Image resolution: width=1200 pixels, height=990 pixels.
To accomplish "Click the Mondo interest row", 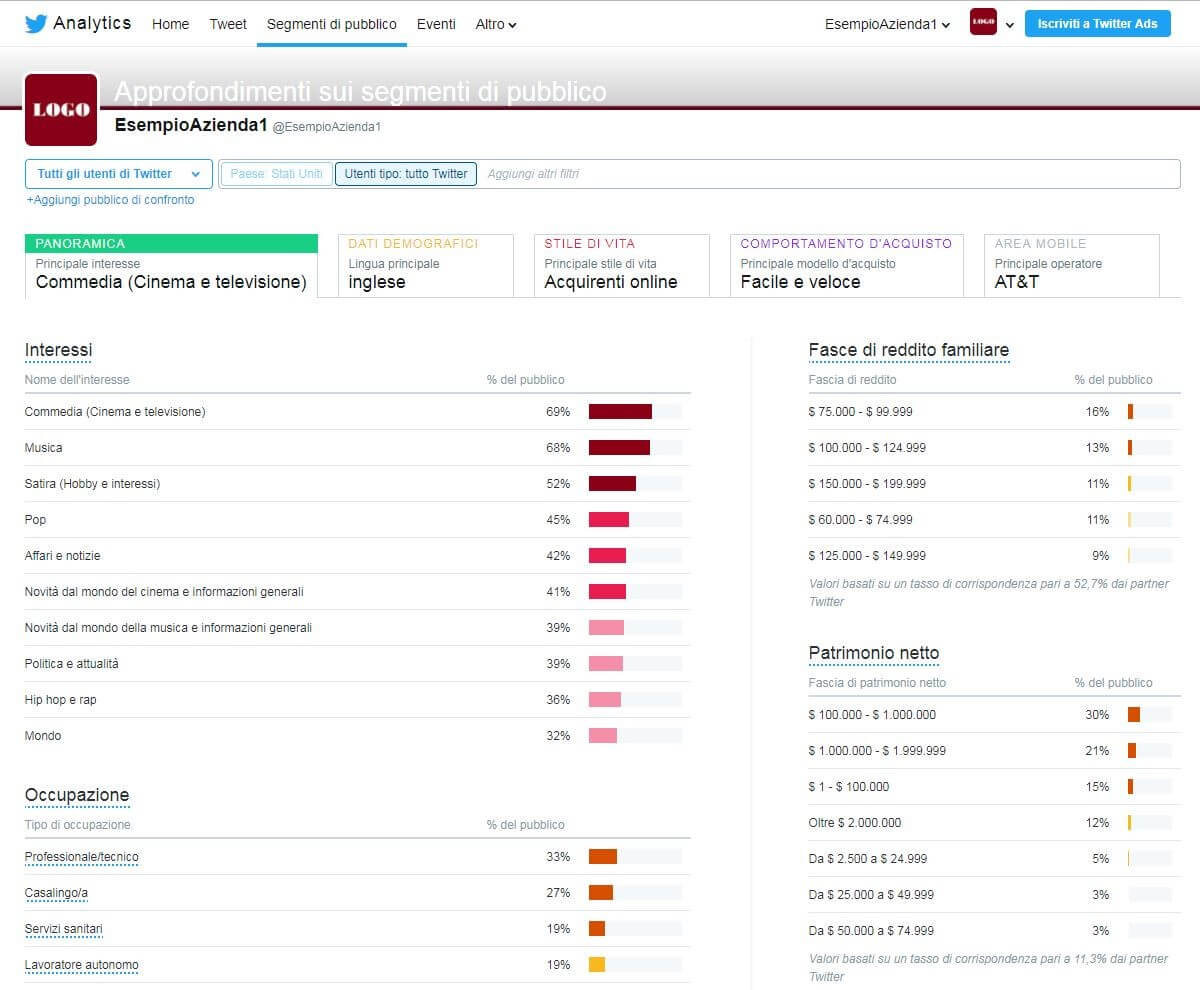I will point(357,736).
